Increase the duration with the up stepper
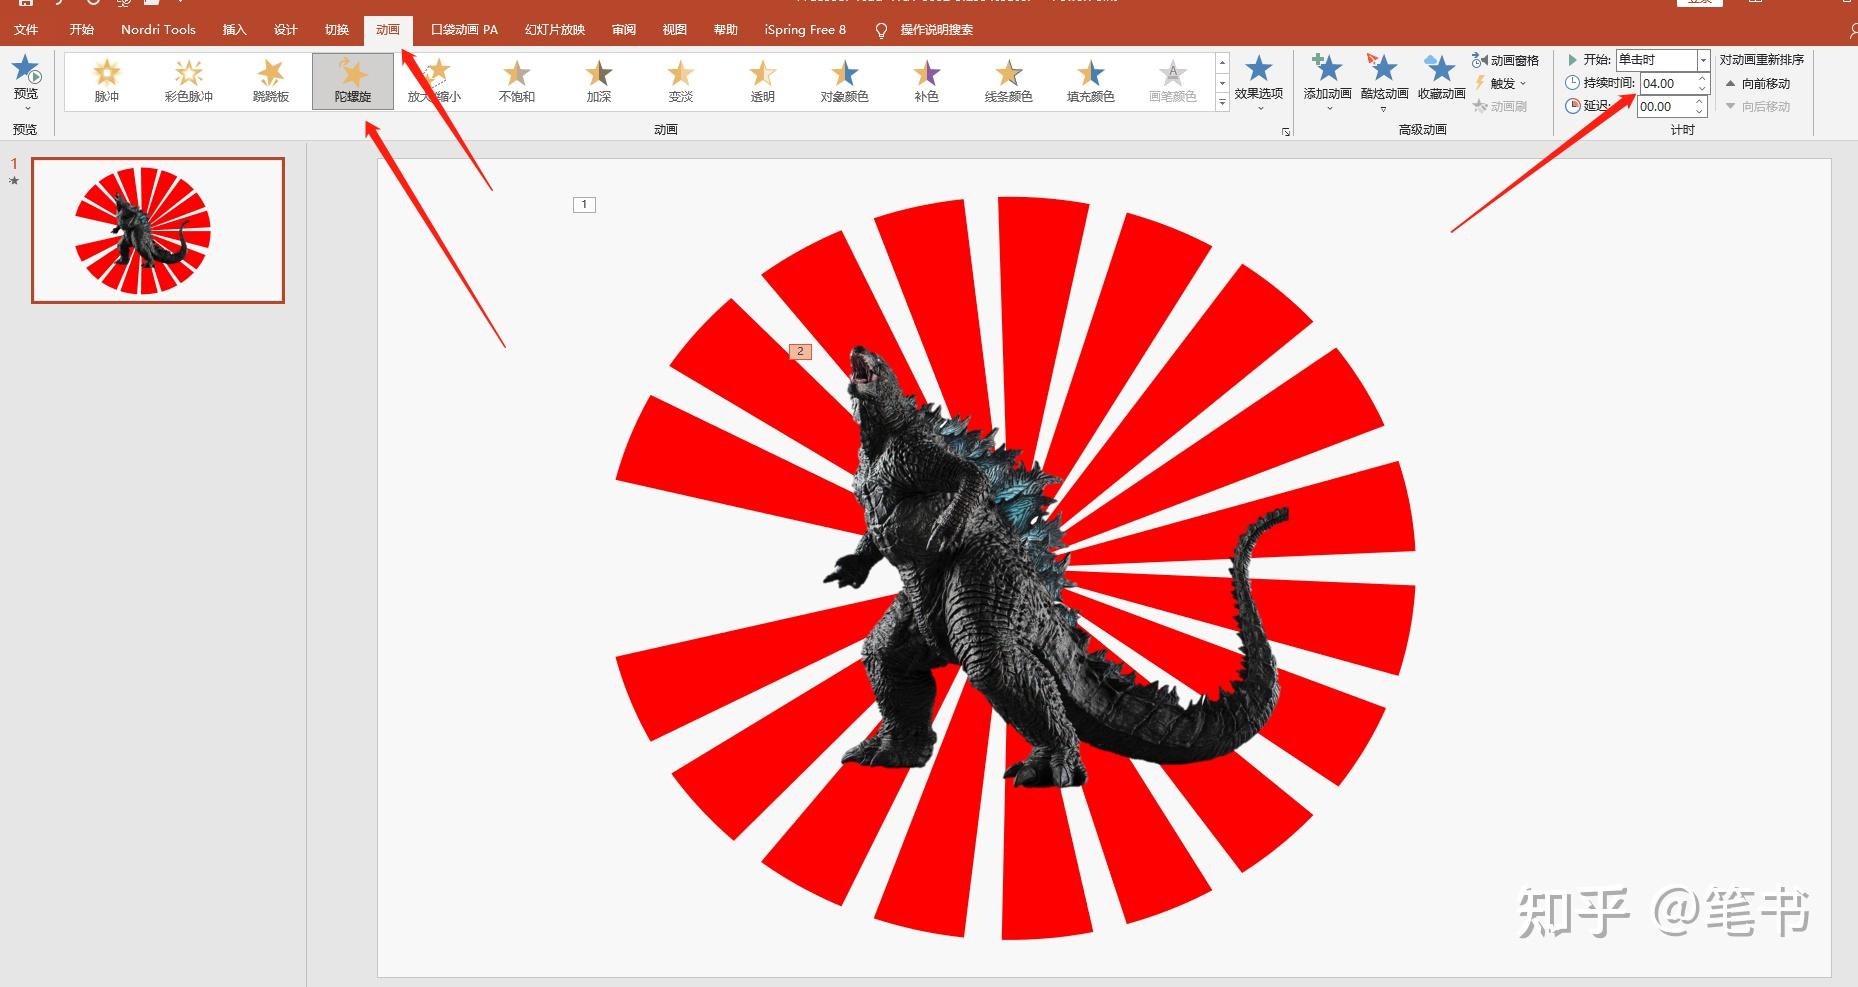Viewport: 1858px width, 987px height. point(1702,79)
